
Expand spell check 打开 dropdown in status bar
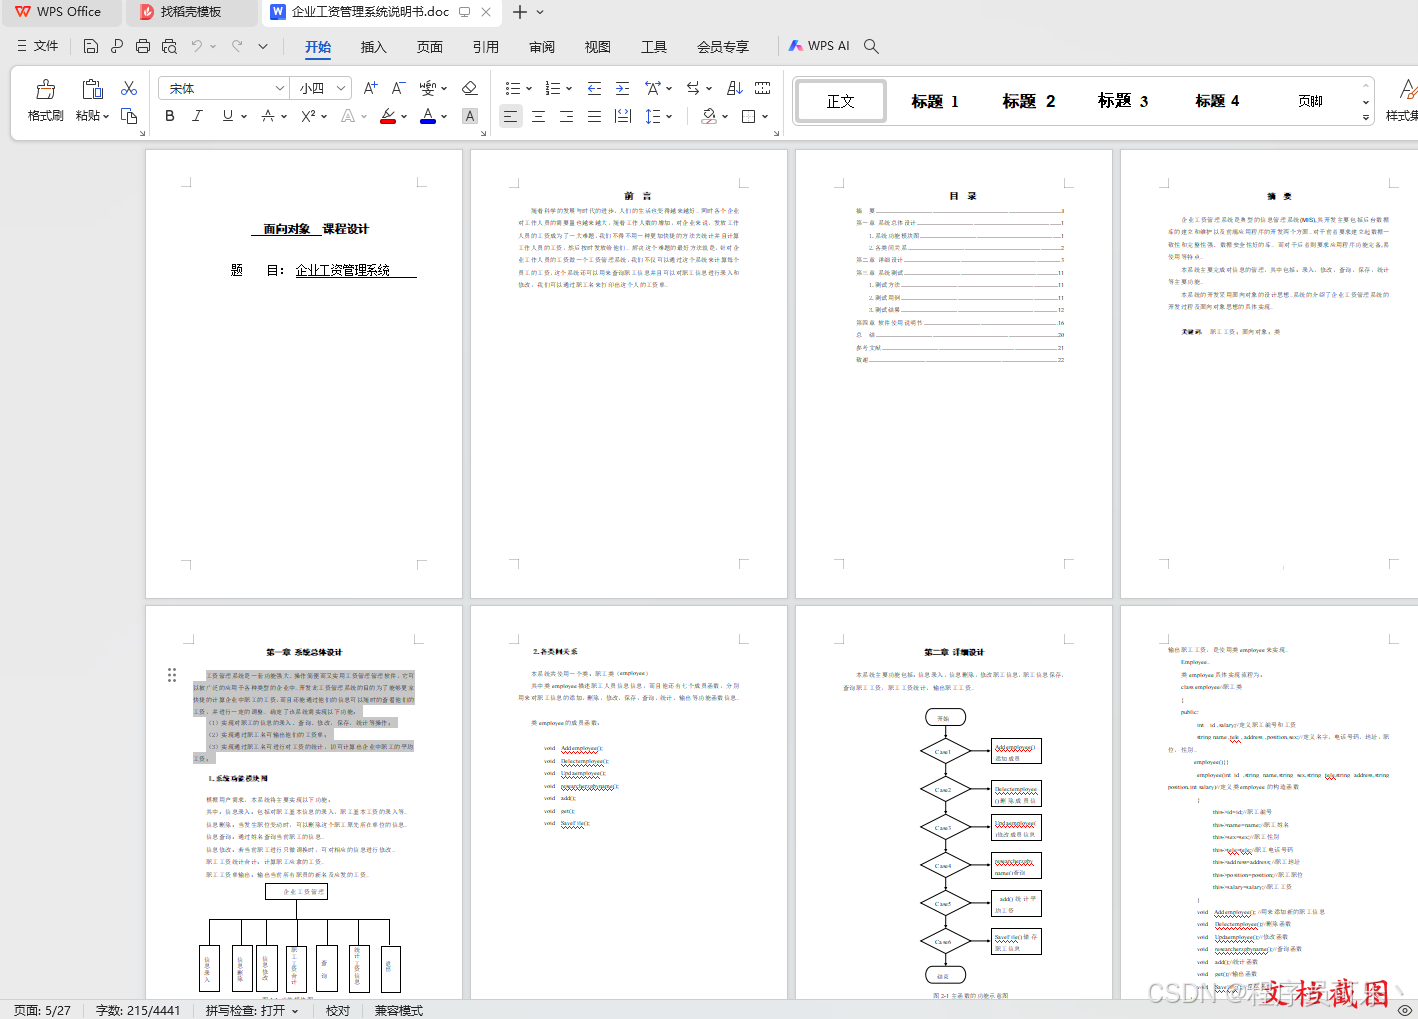(x=295, y=1011)
